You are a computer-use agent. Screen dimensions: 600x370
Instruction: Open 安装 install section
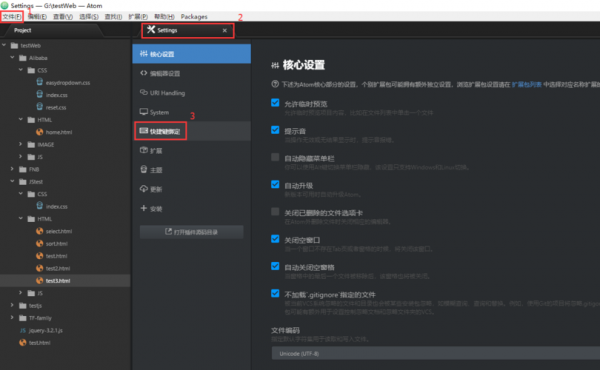(192, 209)
